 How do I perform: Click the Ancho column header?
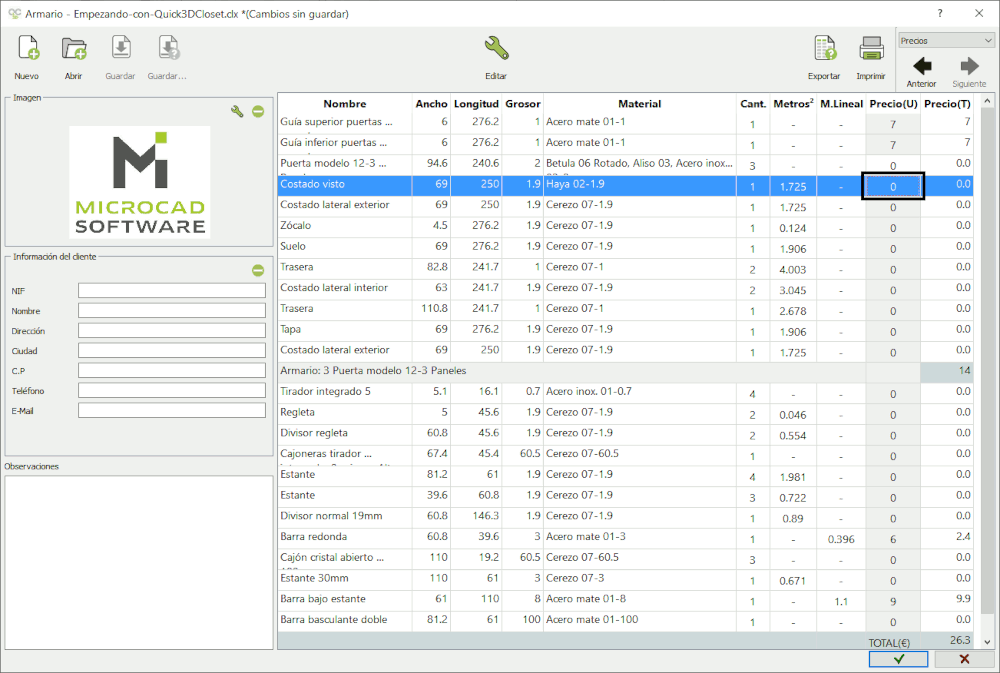(x=431, y=103)
